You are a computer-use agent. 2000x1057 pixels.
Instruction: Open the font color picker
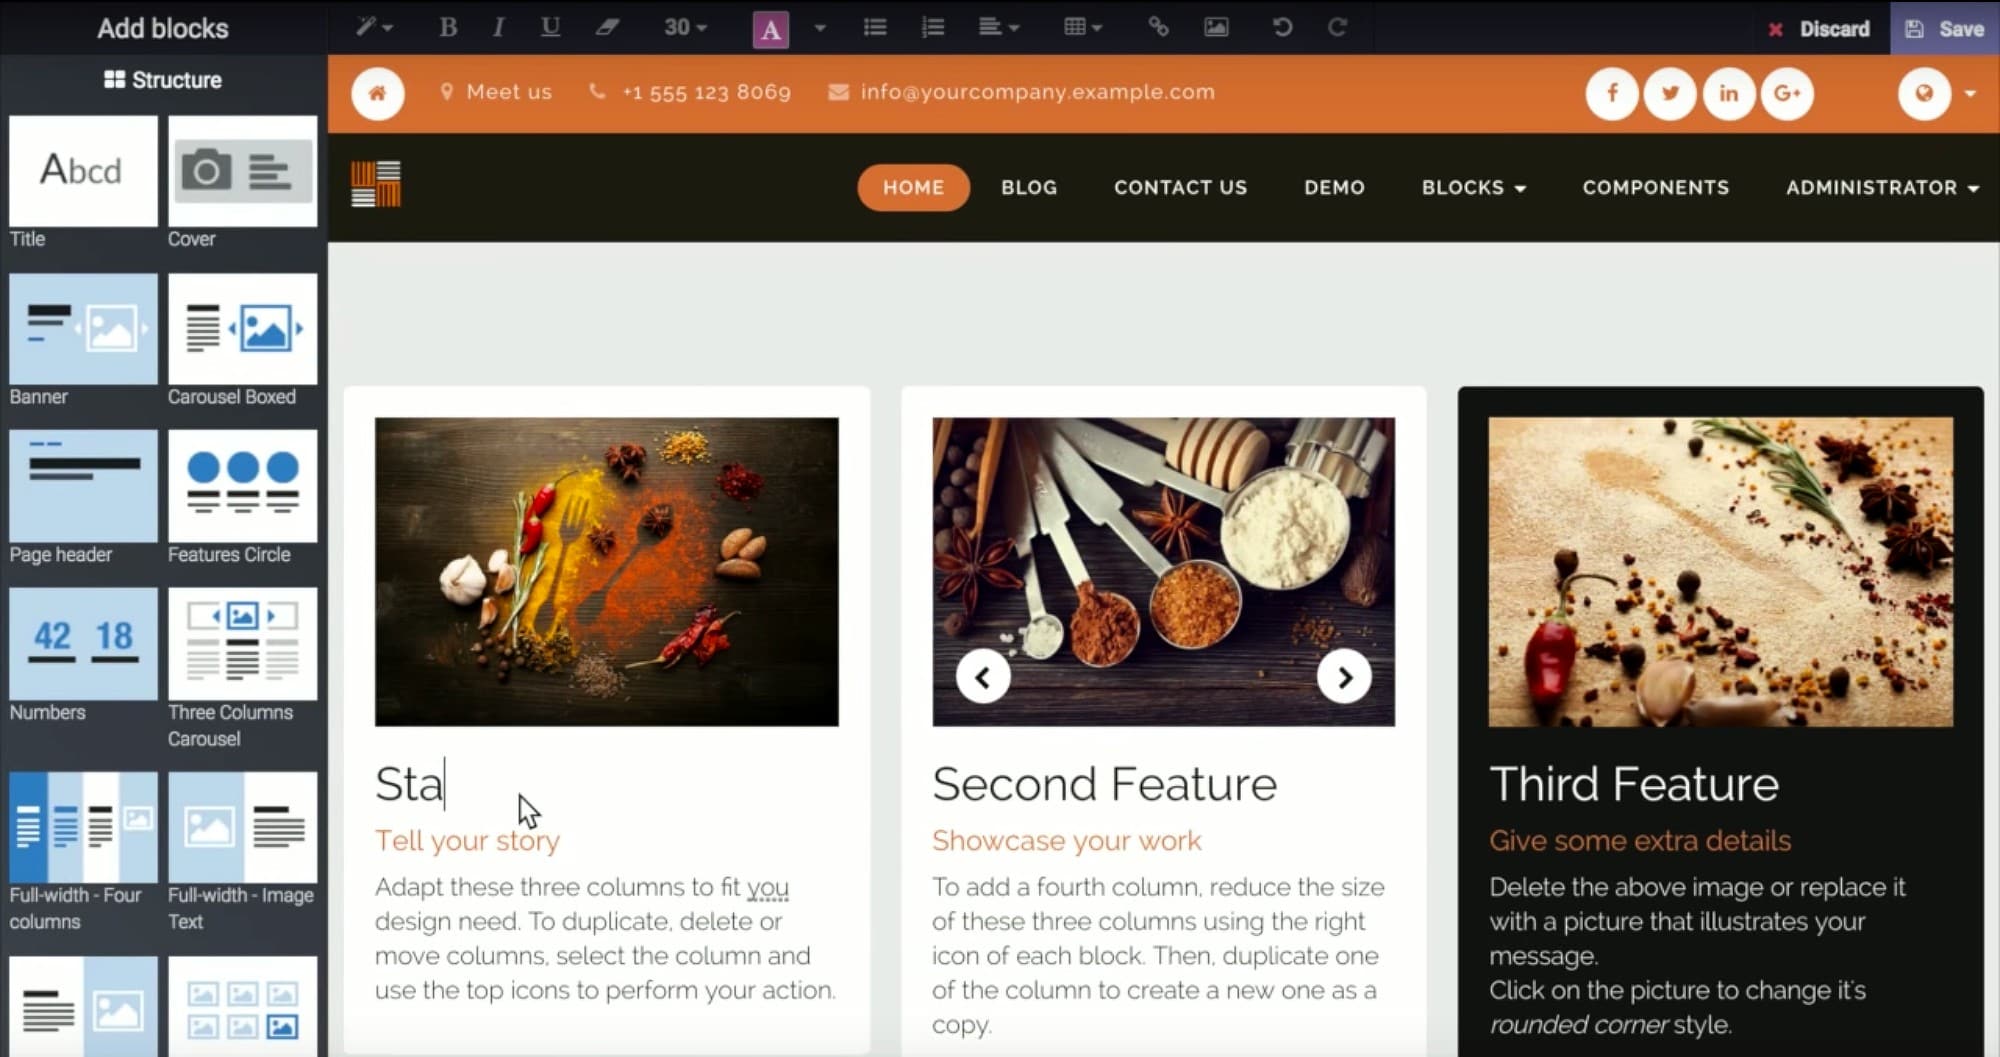(769, 28)
